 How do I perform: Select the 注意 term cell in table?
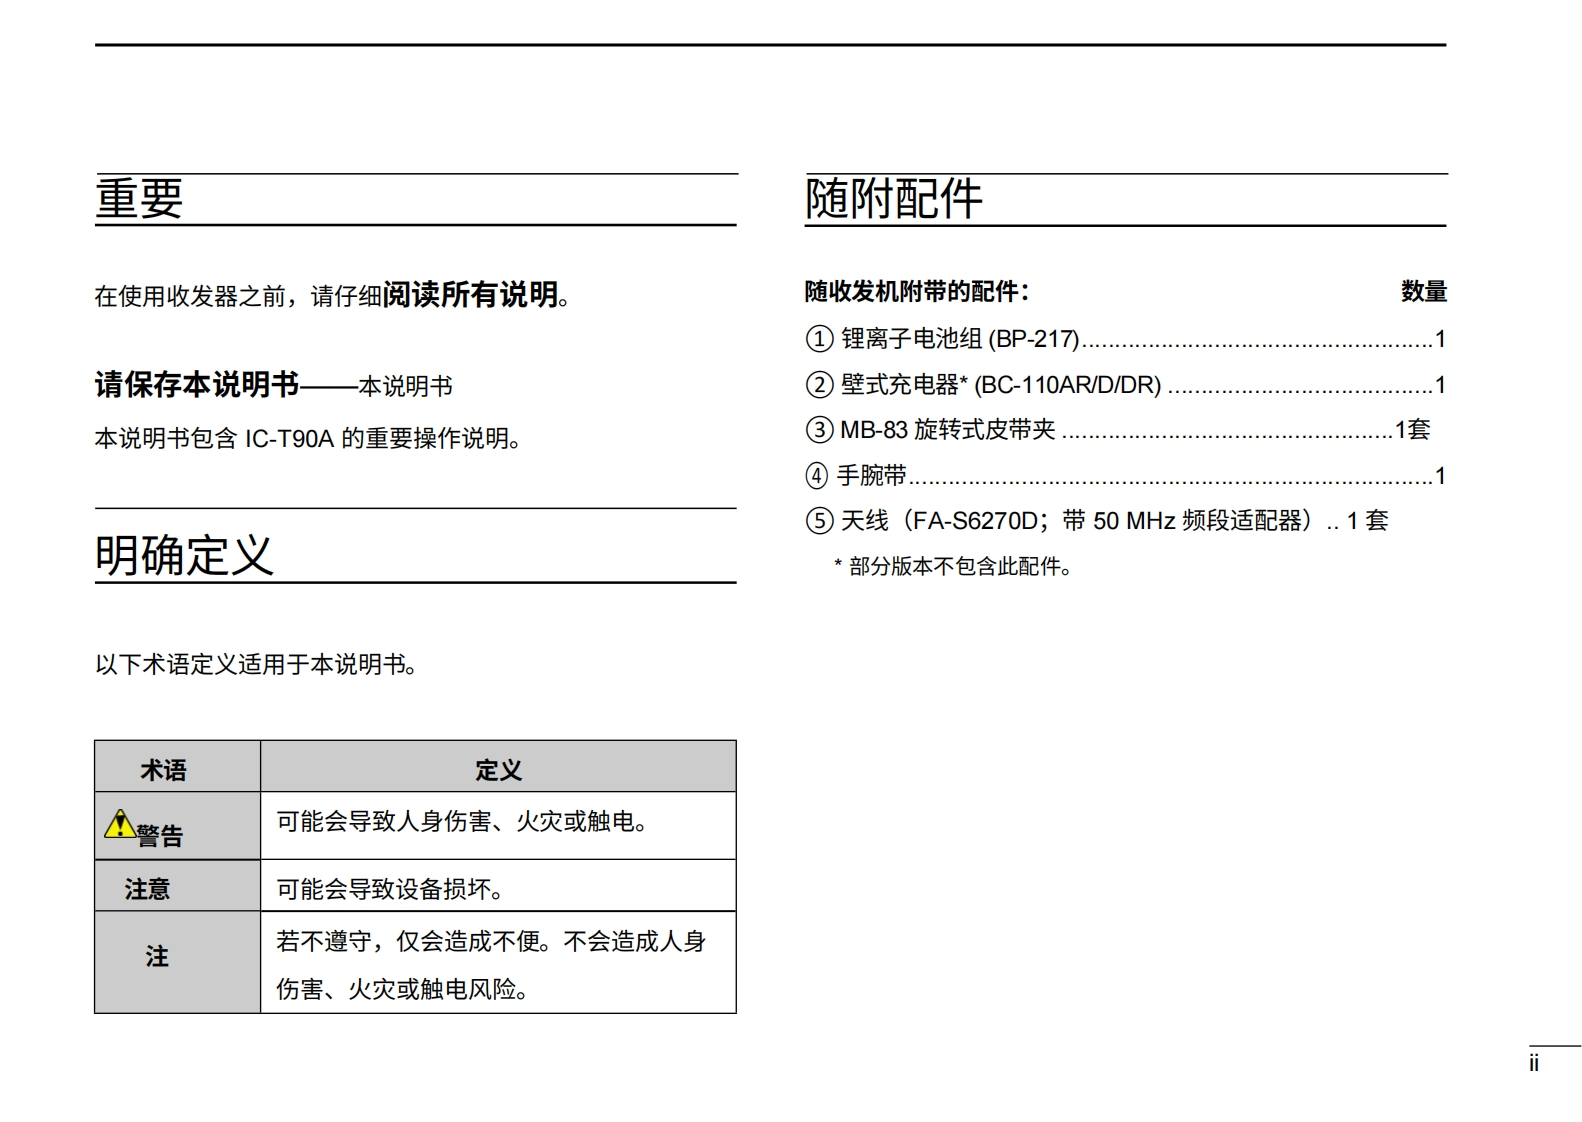pyautogui.click(x=147, y=888)
